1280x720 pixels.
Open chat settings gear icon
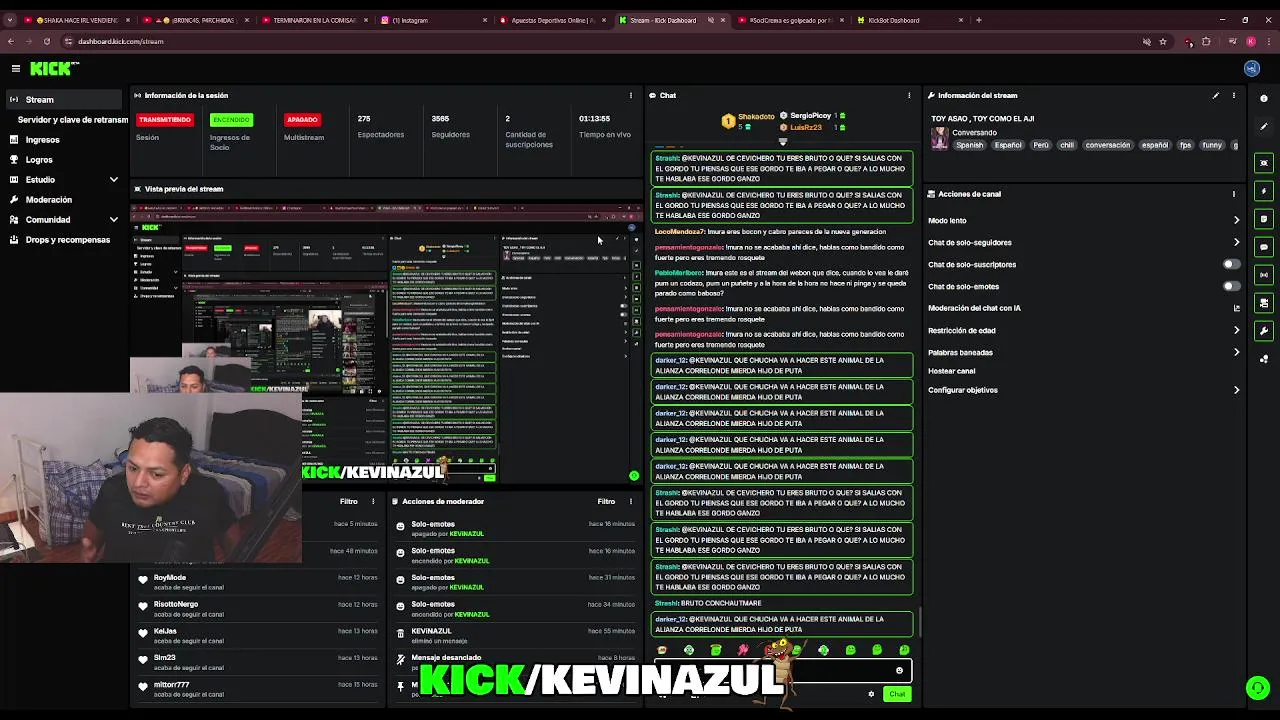pyautogui.click(x=871, y=694)
